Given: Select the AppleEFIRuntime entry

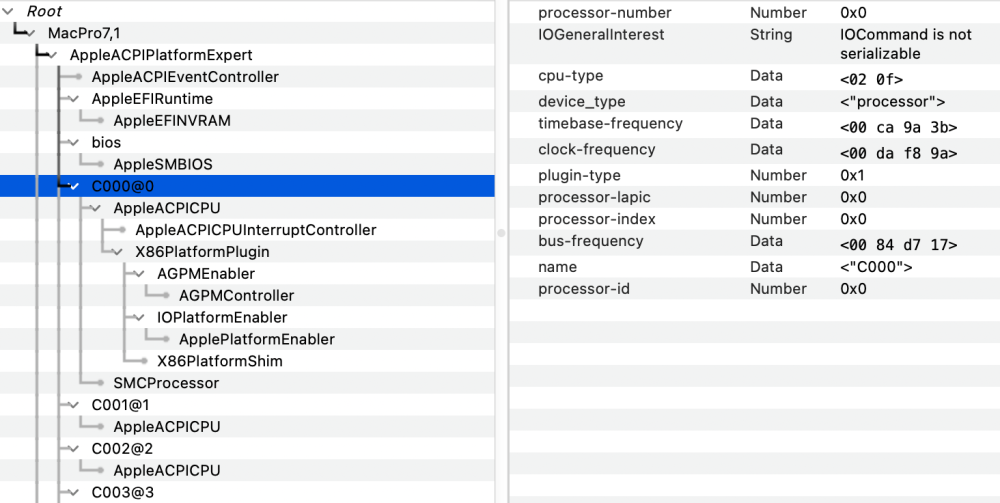Looking at the screenshot, I should (152, 99).
